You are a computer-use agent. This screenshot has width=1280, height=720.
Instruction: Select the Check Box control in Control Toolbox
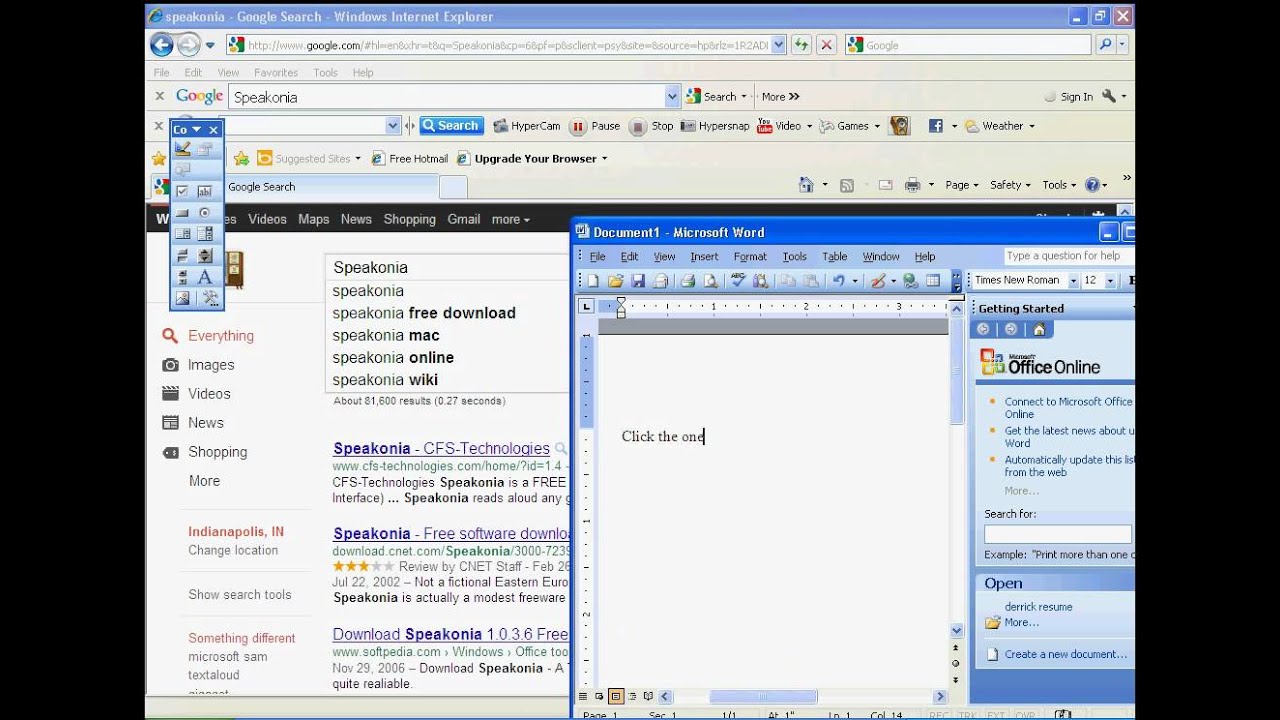182,191
